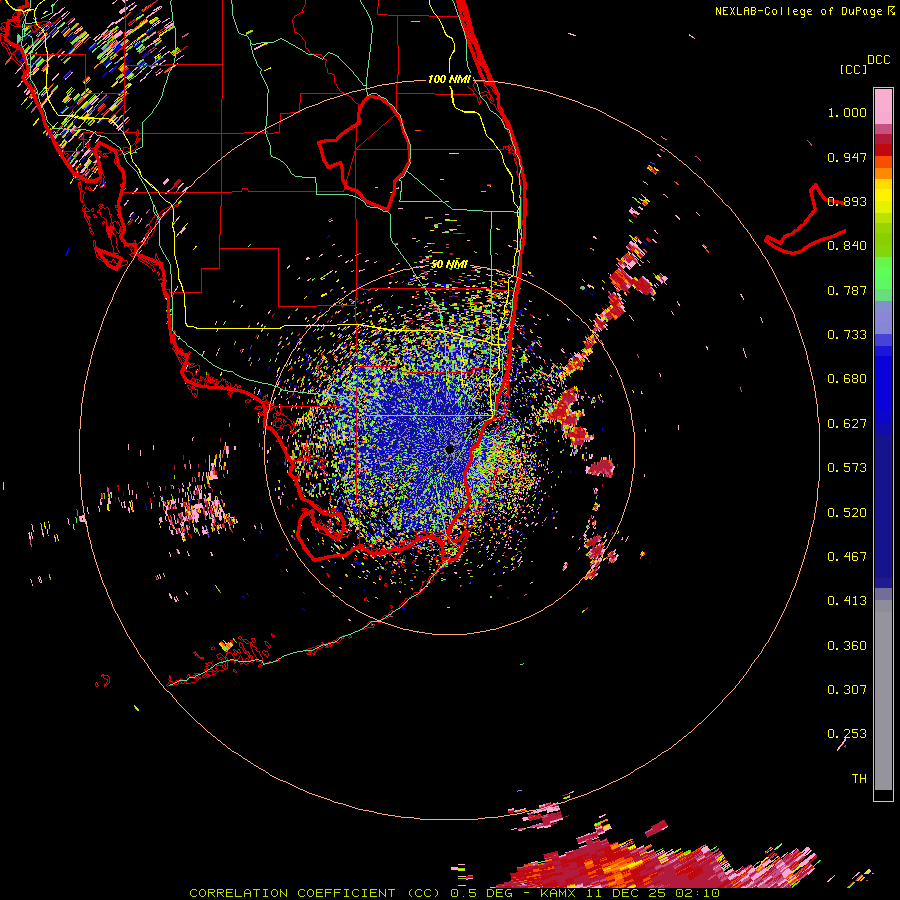Select the 0.733 scale value
Image resolution: width=900 pixels, height=900 pixels.
coord(847,335)
